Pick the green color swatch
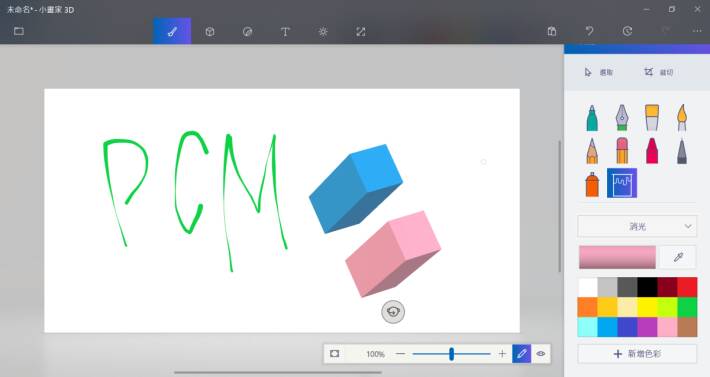Viewport: 710px width, 377px height. 687,307
